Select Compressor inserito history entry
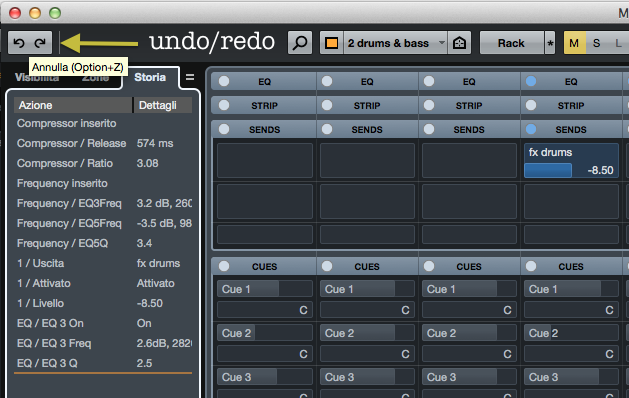The image size is (629, 398). 103,123
